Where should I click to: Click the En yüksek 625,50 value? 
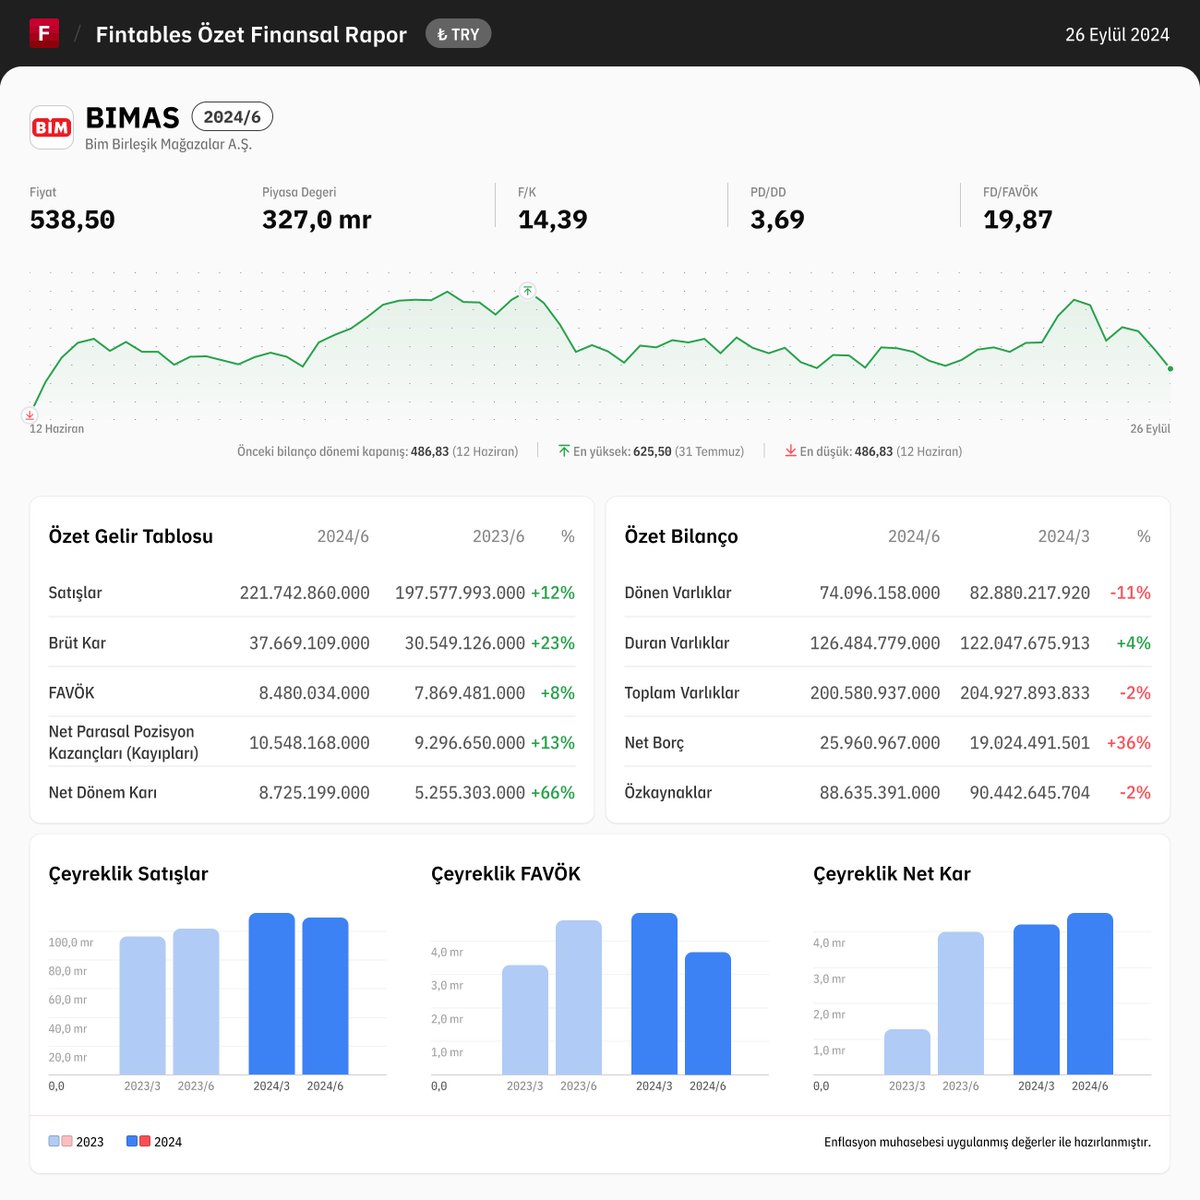click(652, 451)
